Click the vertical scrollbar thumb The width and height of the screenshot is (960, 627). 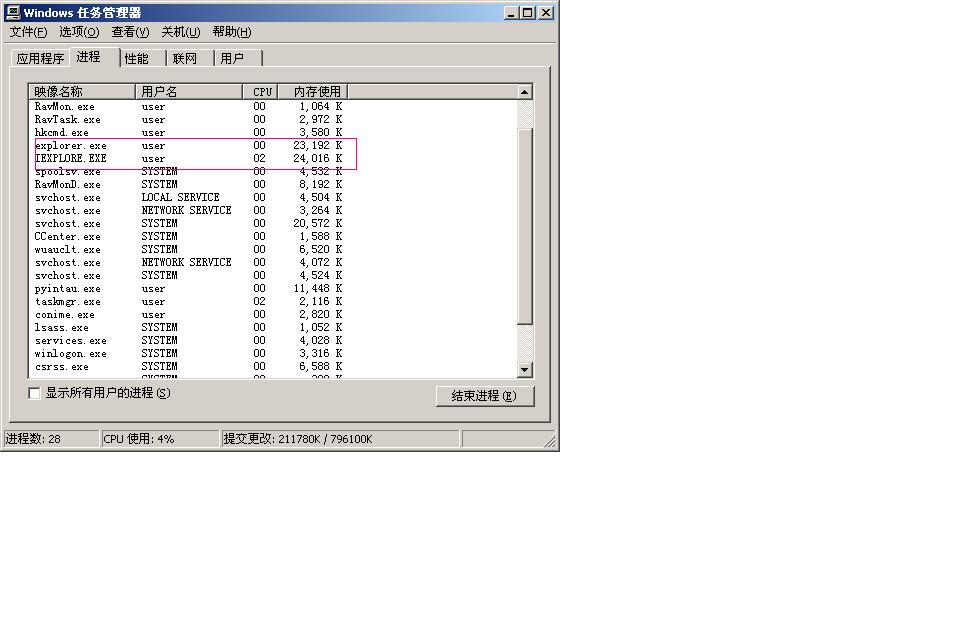coord(525,226)
